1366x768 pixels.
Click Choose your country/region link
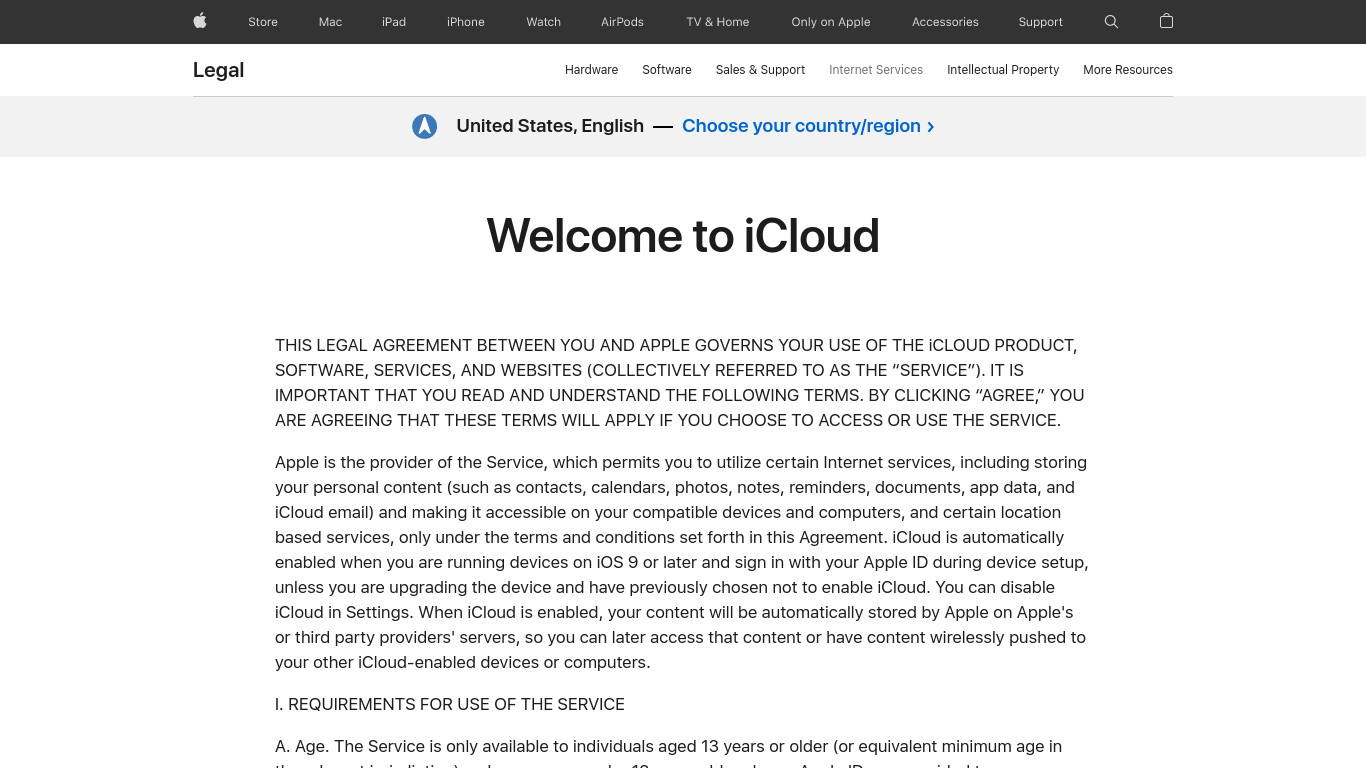tap(808, 126)
